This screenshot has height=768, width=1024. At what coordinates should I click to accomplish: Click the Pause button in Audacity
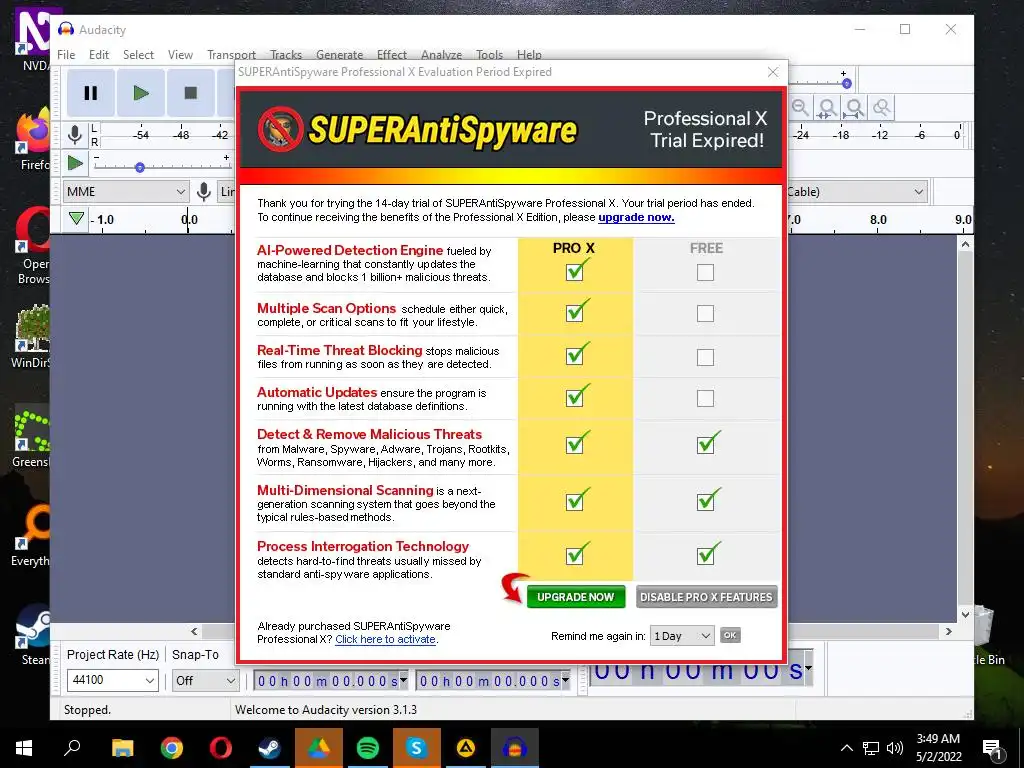tap(91, 93)
